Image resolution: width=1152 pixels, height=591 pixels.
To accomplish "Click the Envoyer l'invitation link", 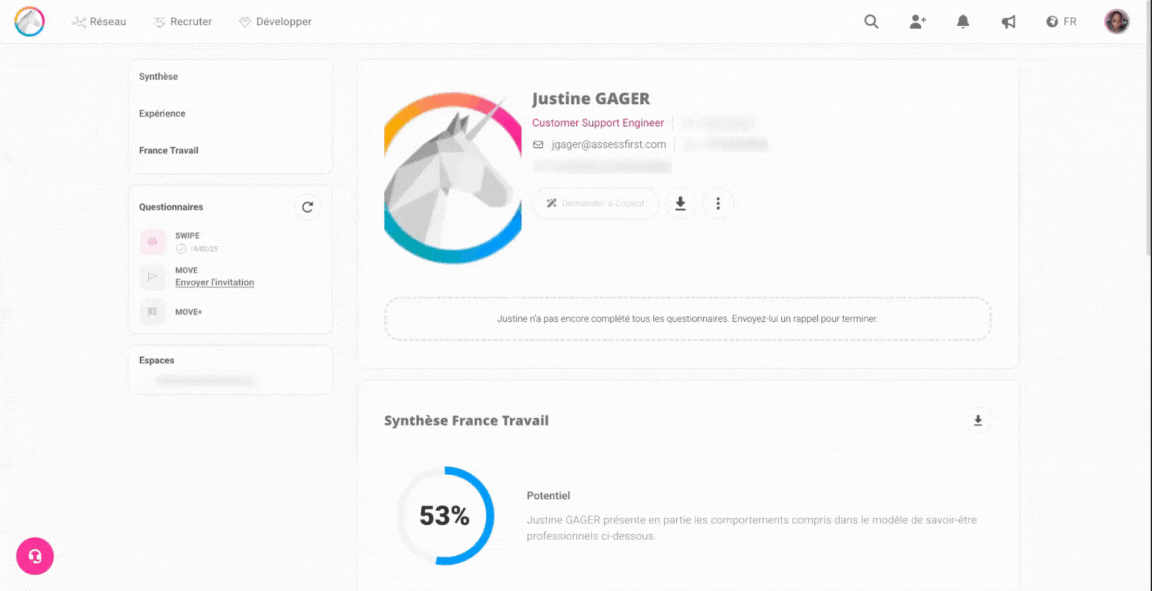I will [x=214, y=283].
